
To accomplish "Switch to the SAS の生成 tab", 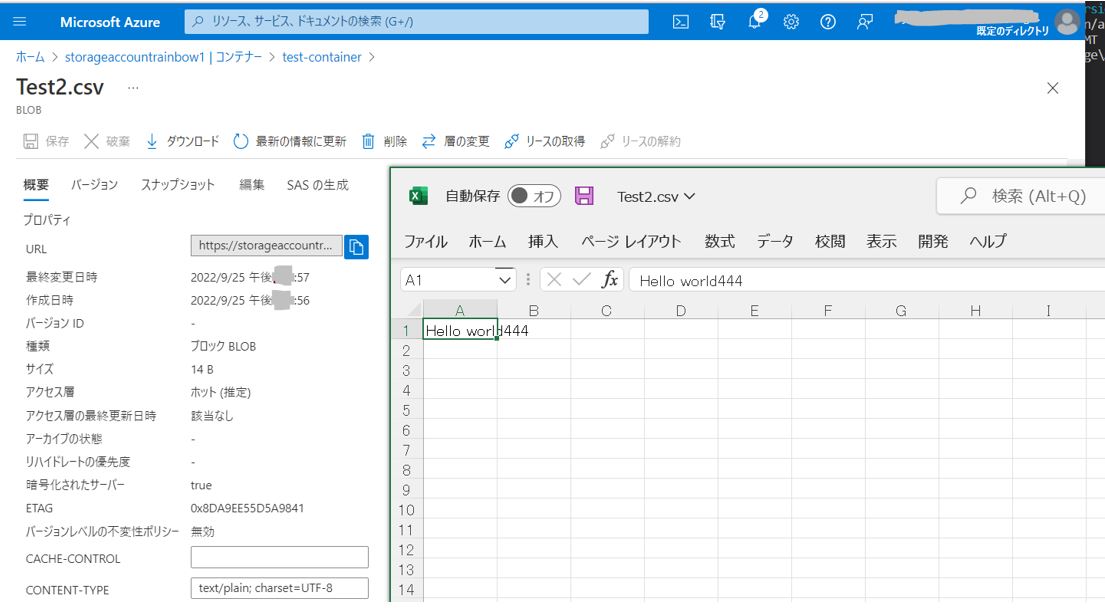I will [x=317, y=185].
